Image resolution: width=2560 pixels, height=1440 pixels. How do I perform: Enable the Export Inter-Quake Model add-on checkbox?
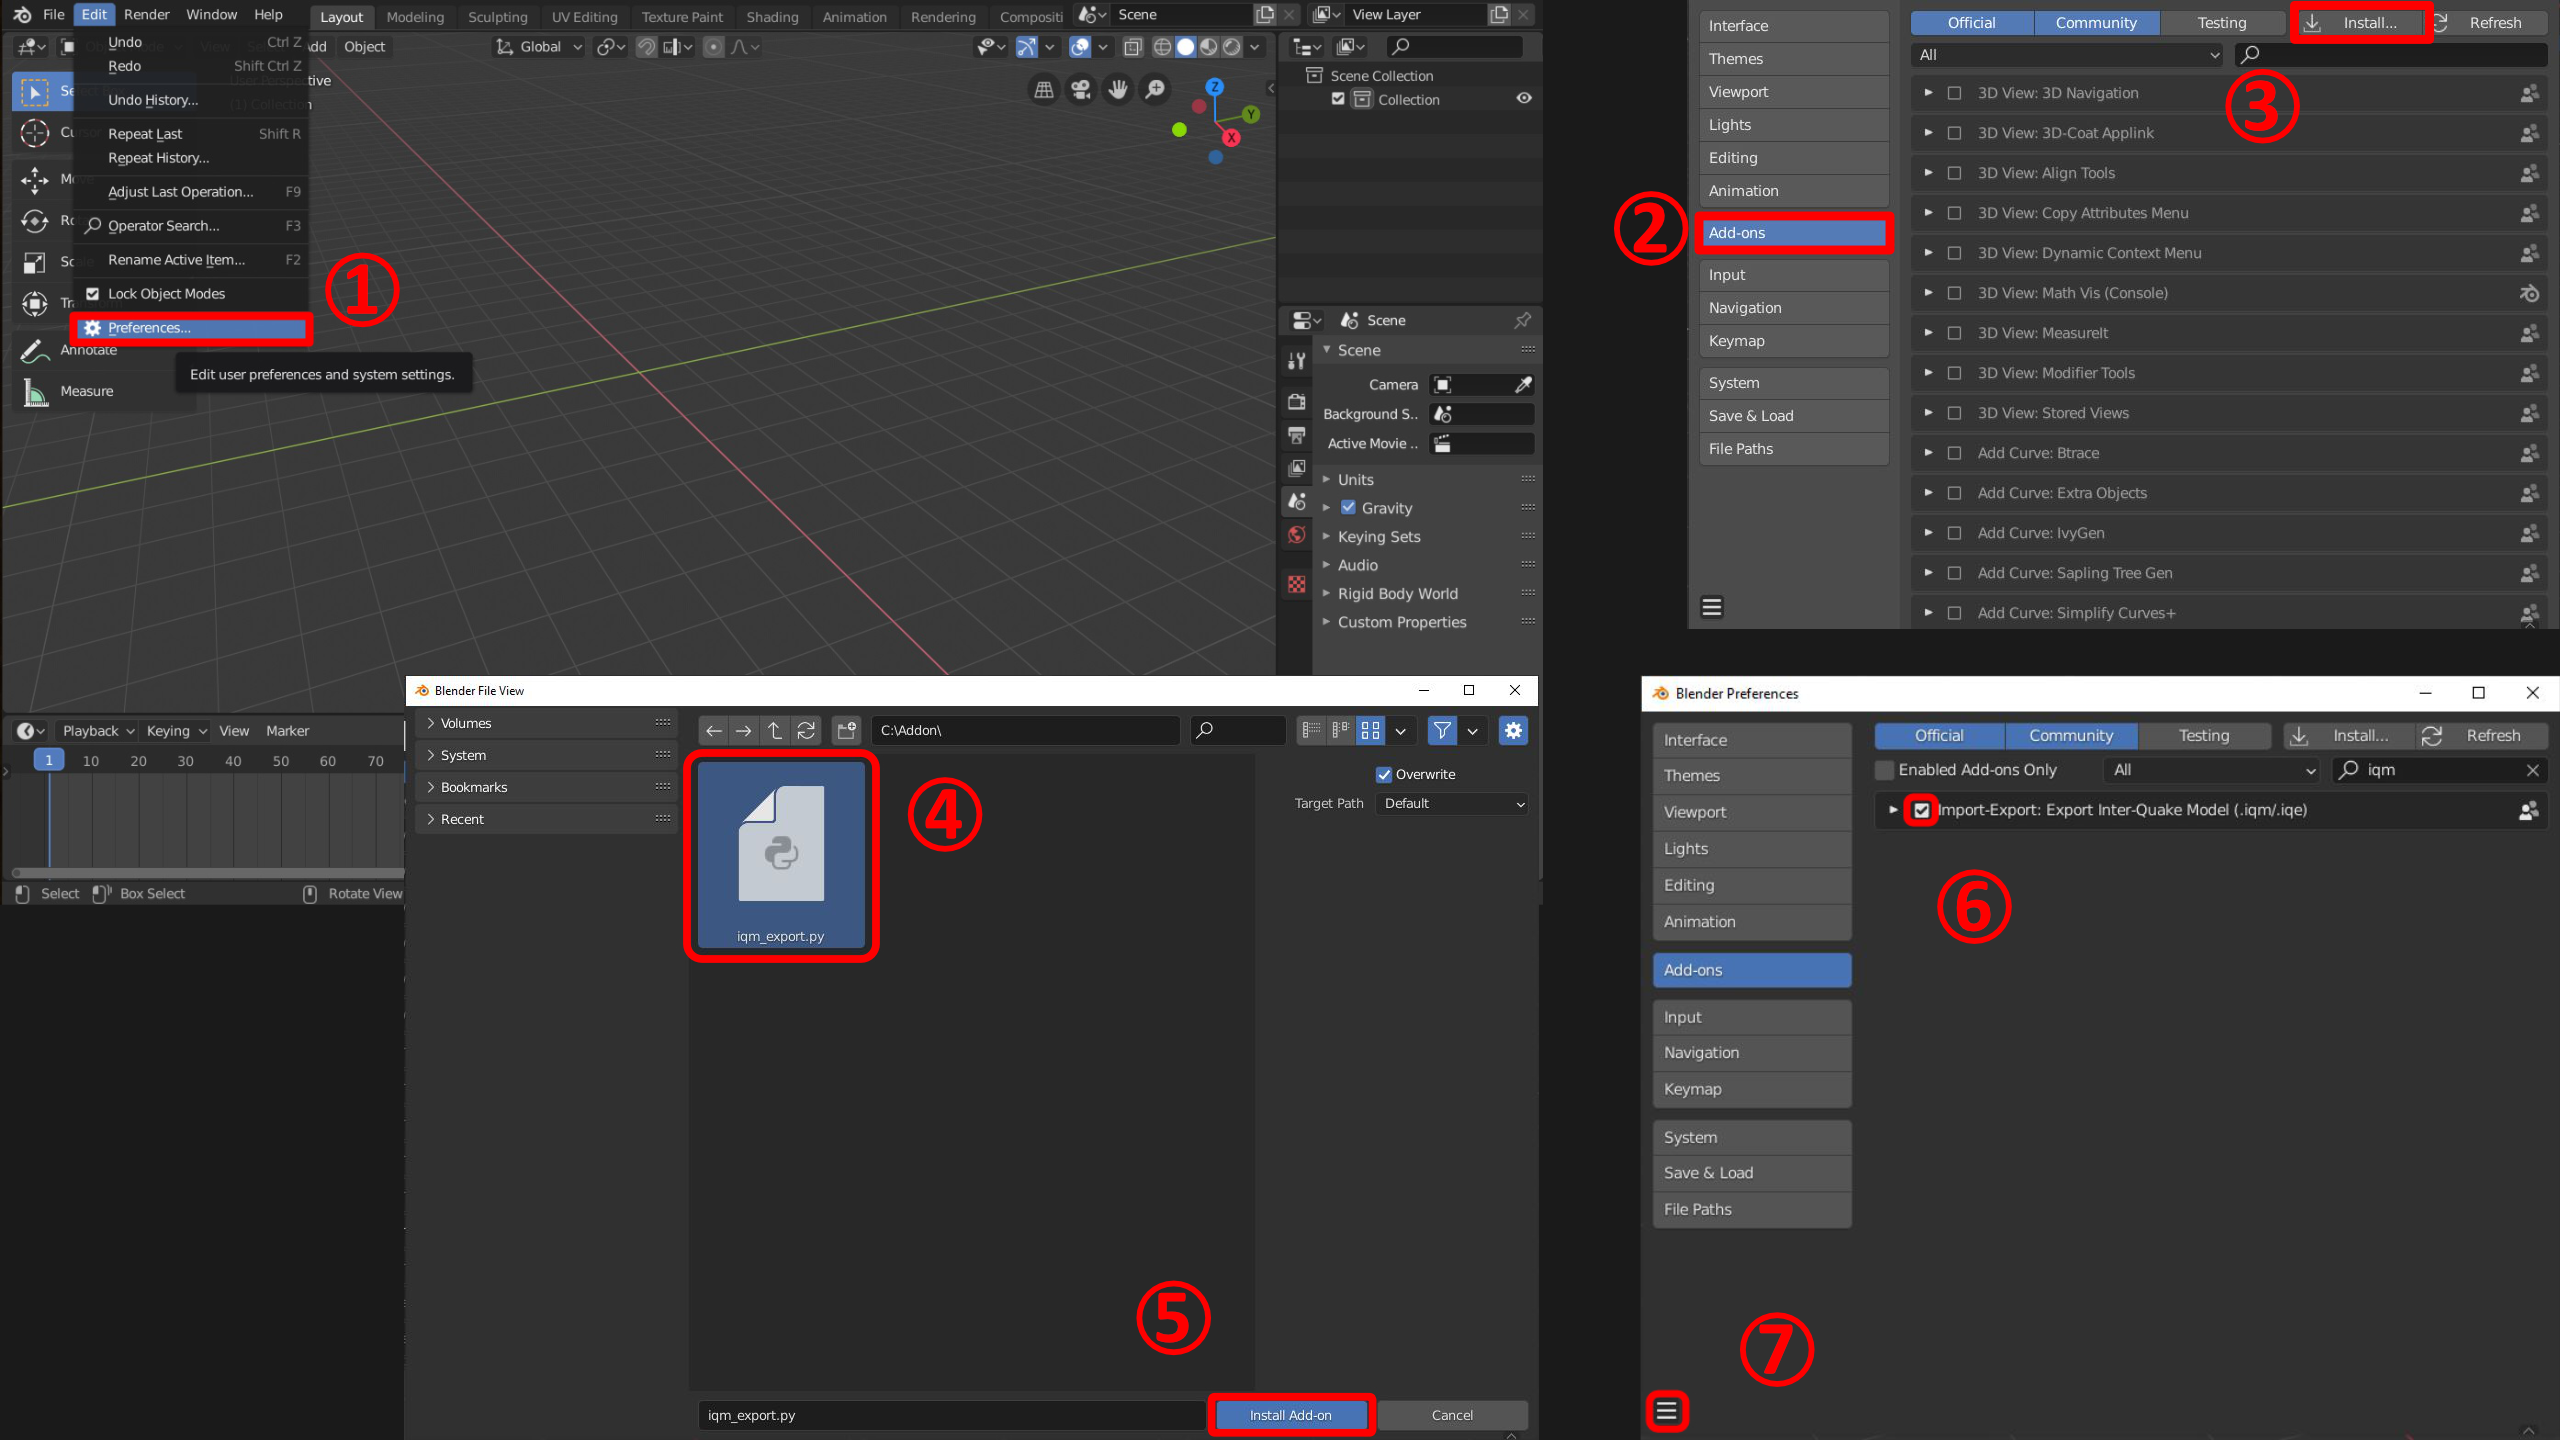1921,810
